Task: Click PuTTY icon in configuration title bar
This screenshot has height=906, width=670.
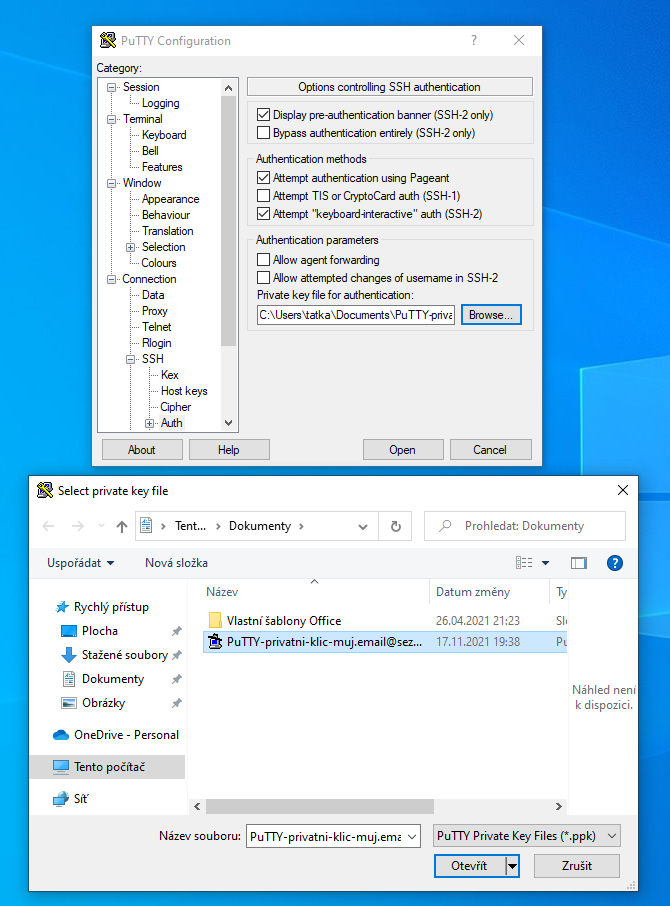Action: click(107, 40)
